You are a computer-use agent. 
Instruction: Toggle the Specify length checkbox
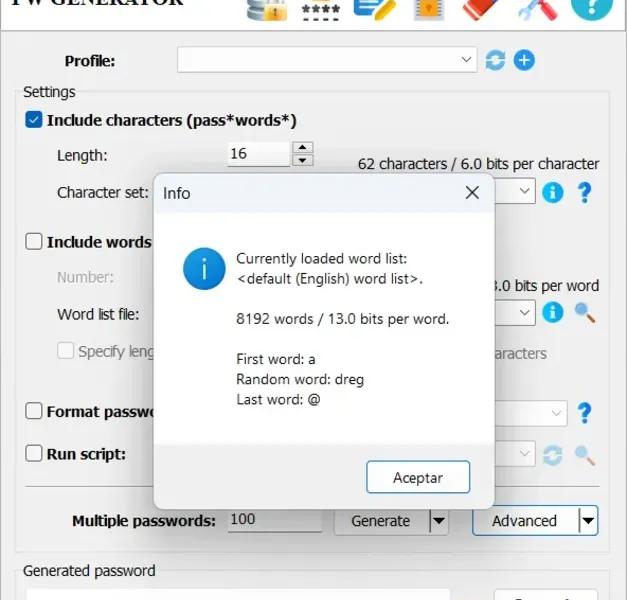point(65,351)
